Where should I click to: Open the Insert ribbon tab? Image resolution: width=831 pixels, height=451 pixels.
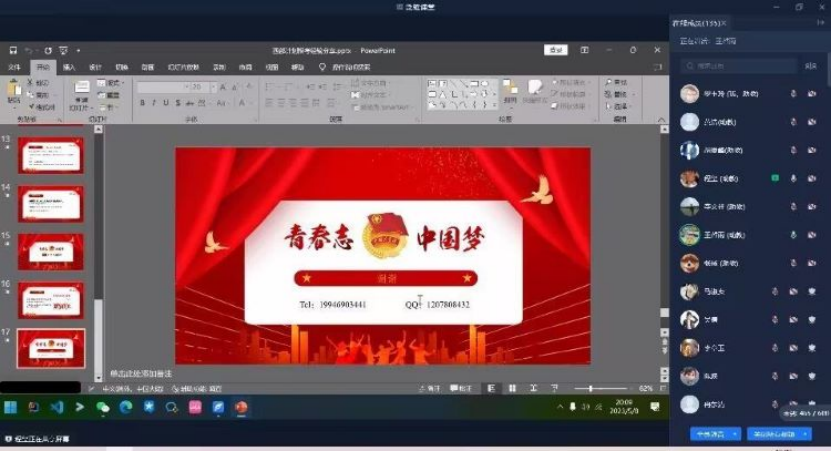(69, 67)
